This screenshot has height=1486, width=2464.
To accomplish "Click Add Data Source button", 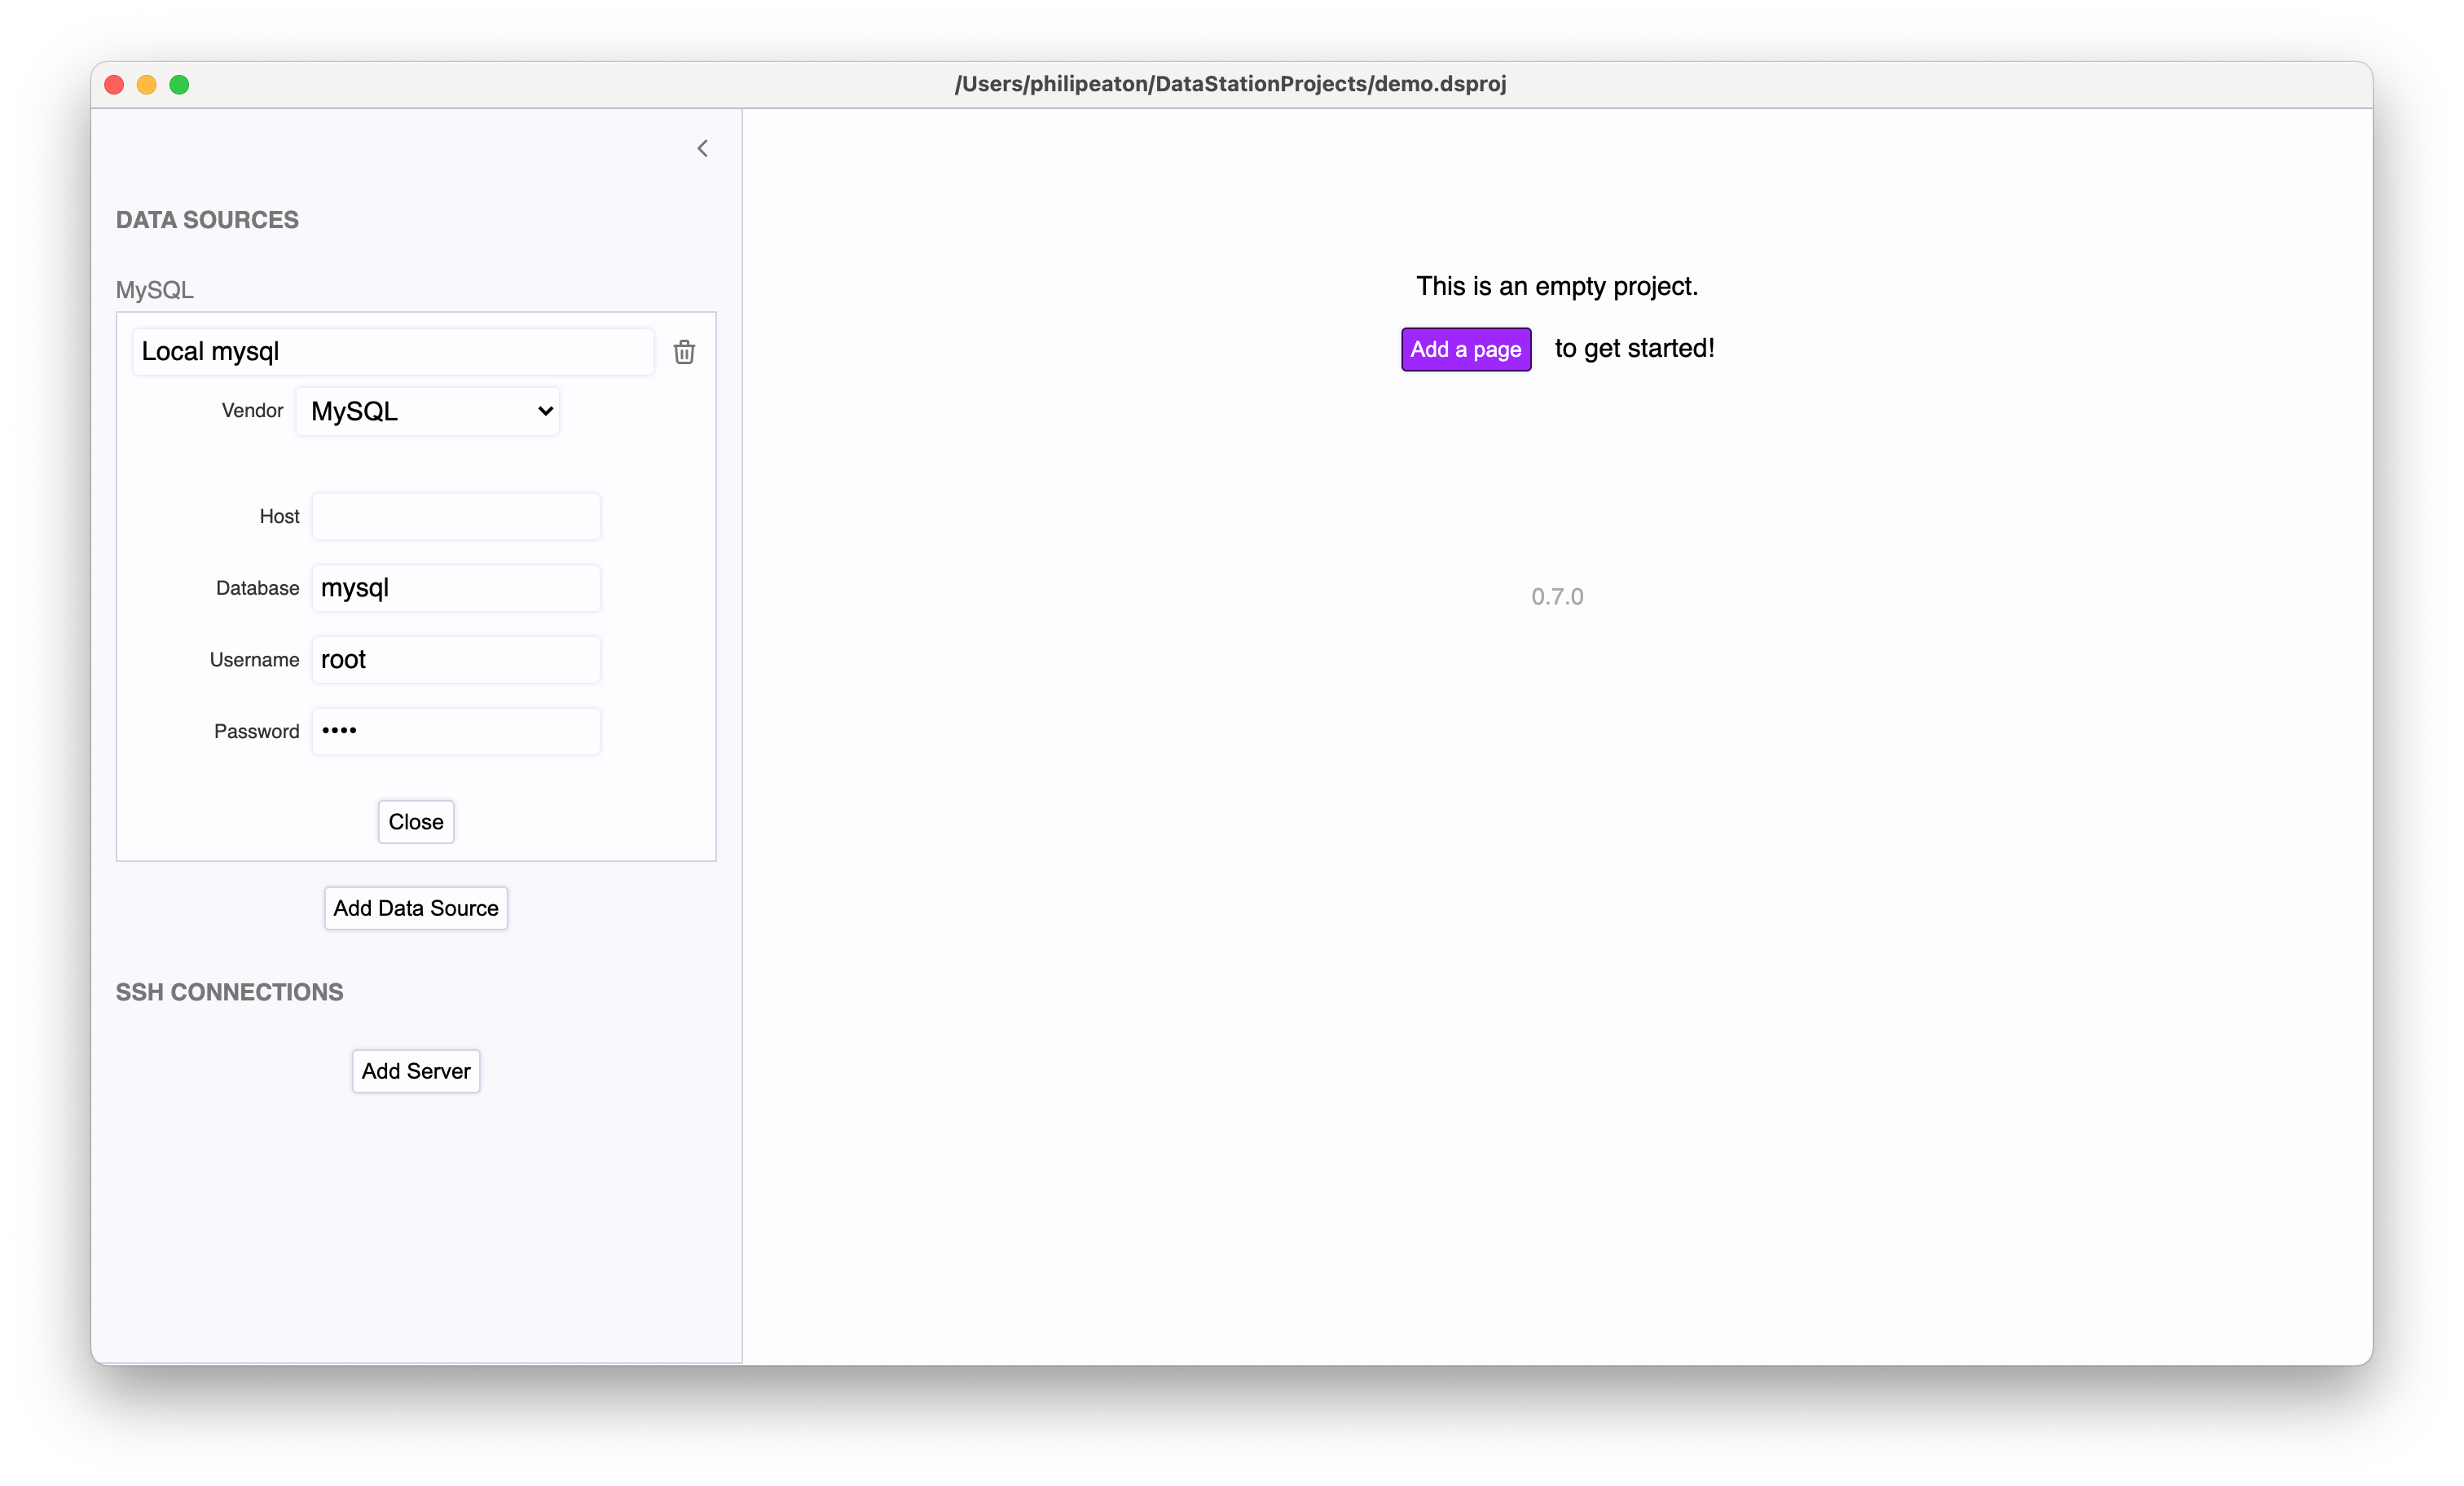I will tap(416, 908).
